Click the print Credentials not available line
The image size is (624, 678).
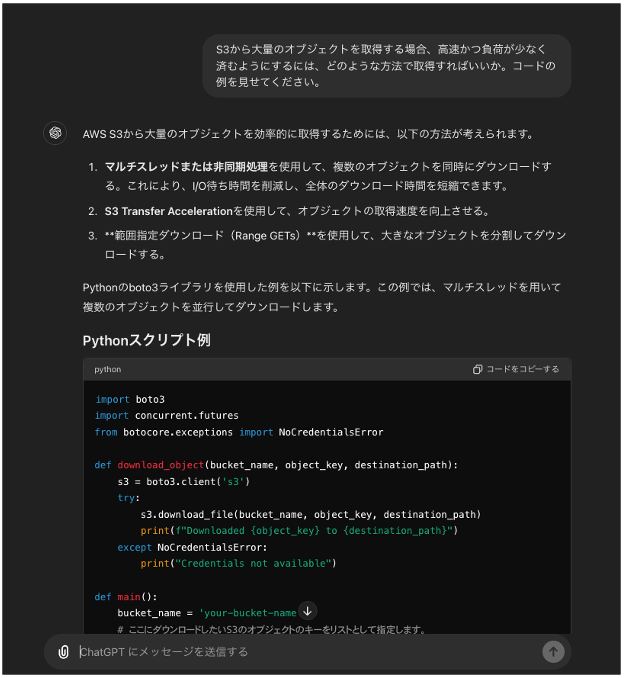[238, 563]
